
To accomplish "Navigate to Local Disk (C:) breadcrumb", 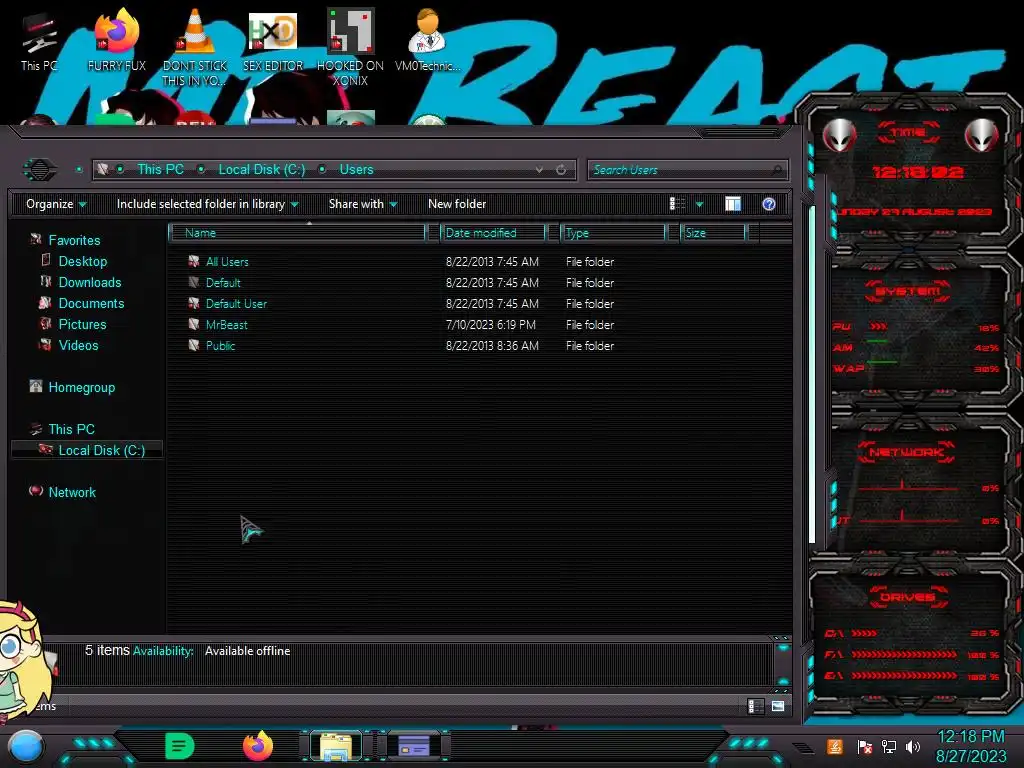I will coord(262,170).
